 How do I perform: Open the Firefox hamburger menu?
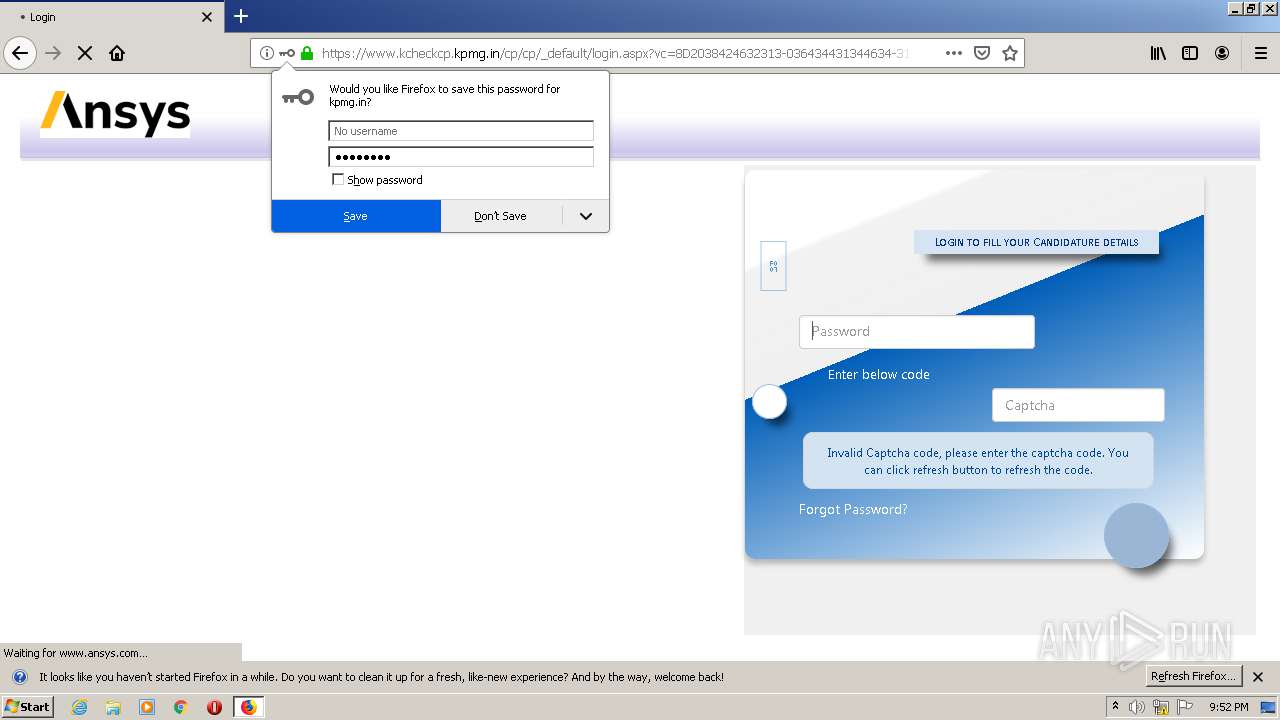pyautogui.click(x=1260, y=53)
